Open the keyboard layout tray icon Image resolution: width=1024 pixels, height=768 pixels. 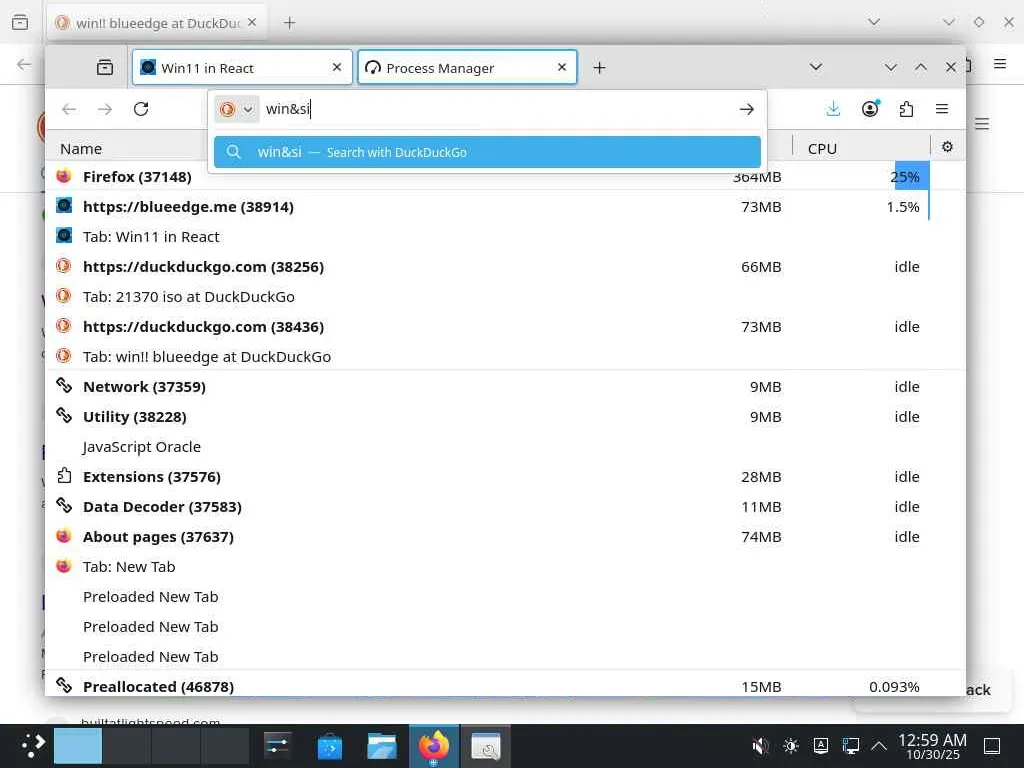(821, 745)
